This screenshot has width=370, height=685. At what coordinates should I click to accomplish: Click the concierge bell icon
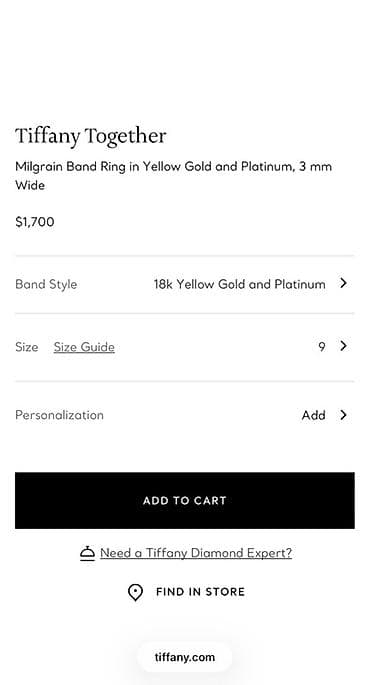point(87,553)
